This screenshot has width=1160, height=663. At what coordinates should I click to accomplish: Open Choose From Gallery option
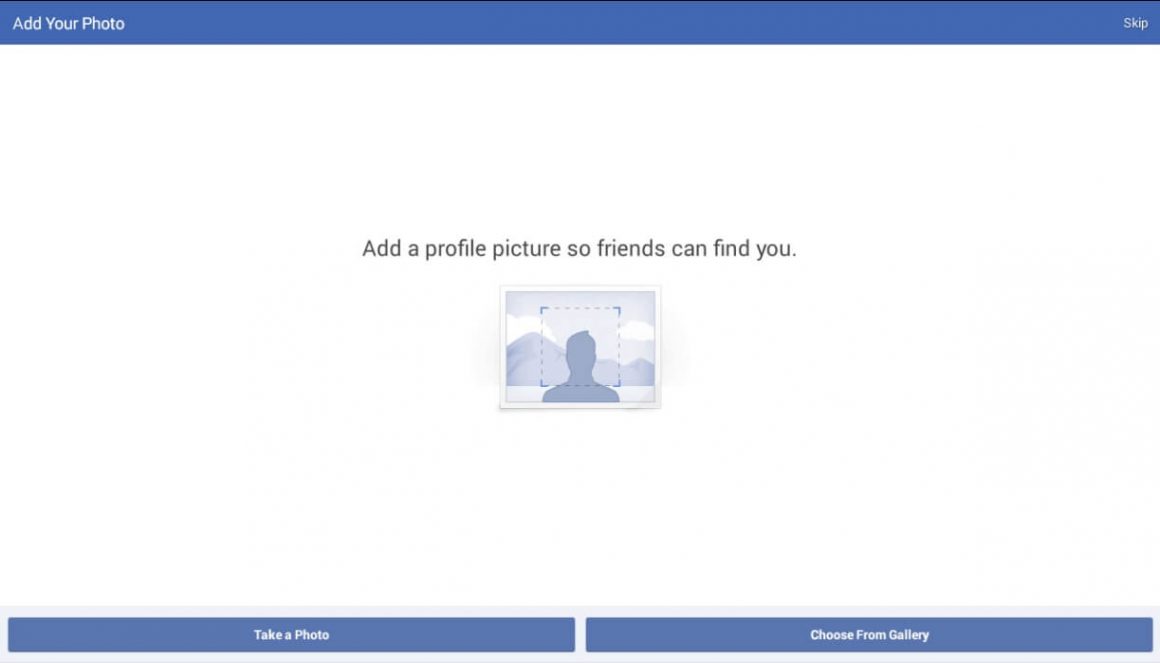(869, 635)
